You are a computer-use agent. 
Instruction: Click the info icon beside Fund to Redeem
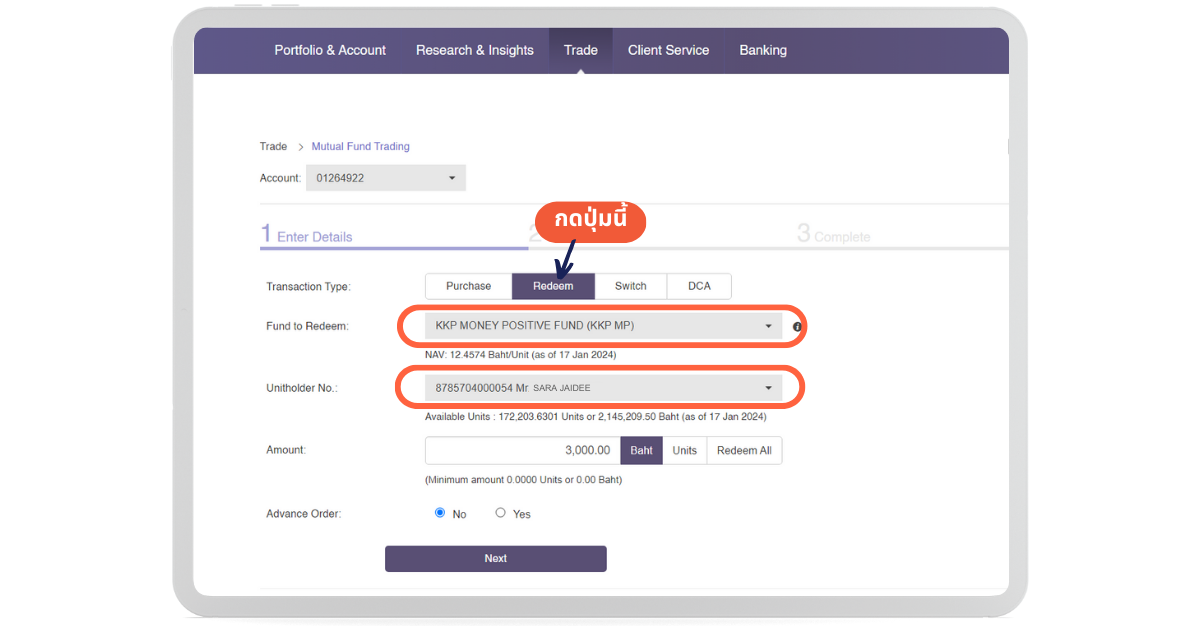point(797,327)
